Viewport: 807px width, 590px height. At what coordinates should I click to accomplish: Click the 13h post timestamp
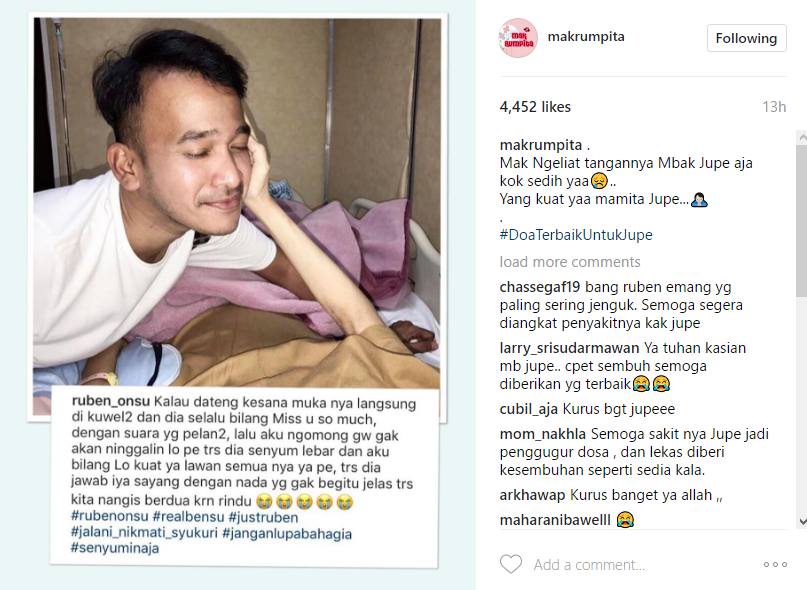pos(774,107)
